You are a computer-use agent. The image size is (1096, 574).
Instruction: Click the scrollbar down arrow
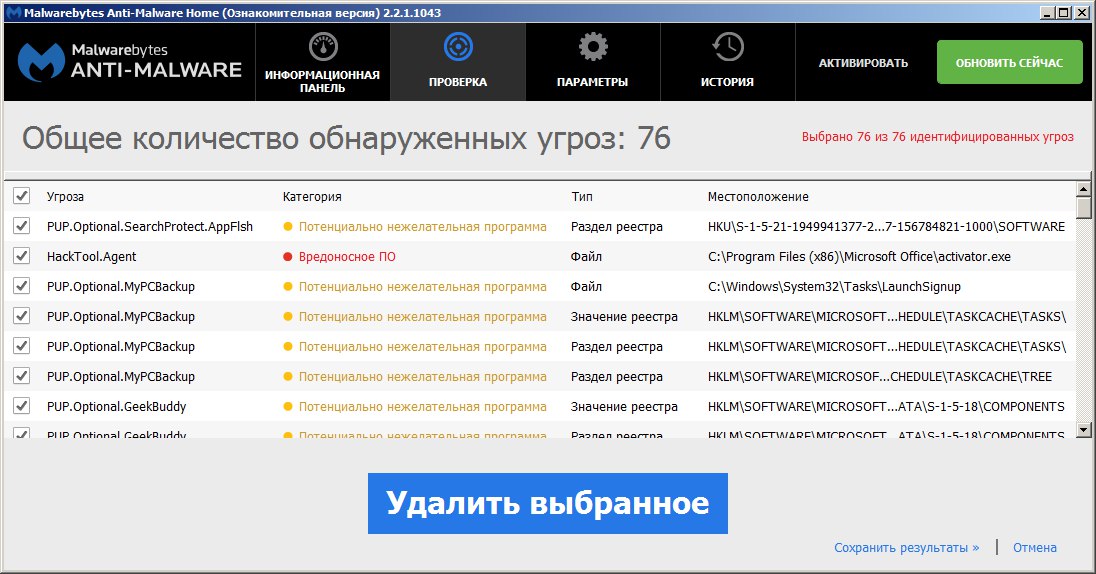[x=1083, y=430]
